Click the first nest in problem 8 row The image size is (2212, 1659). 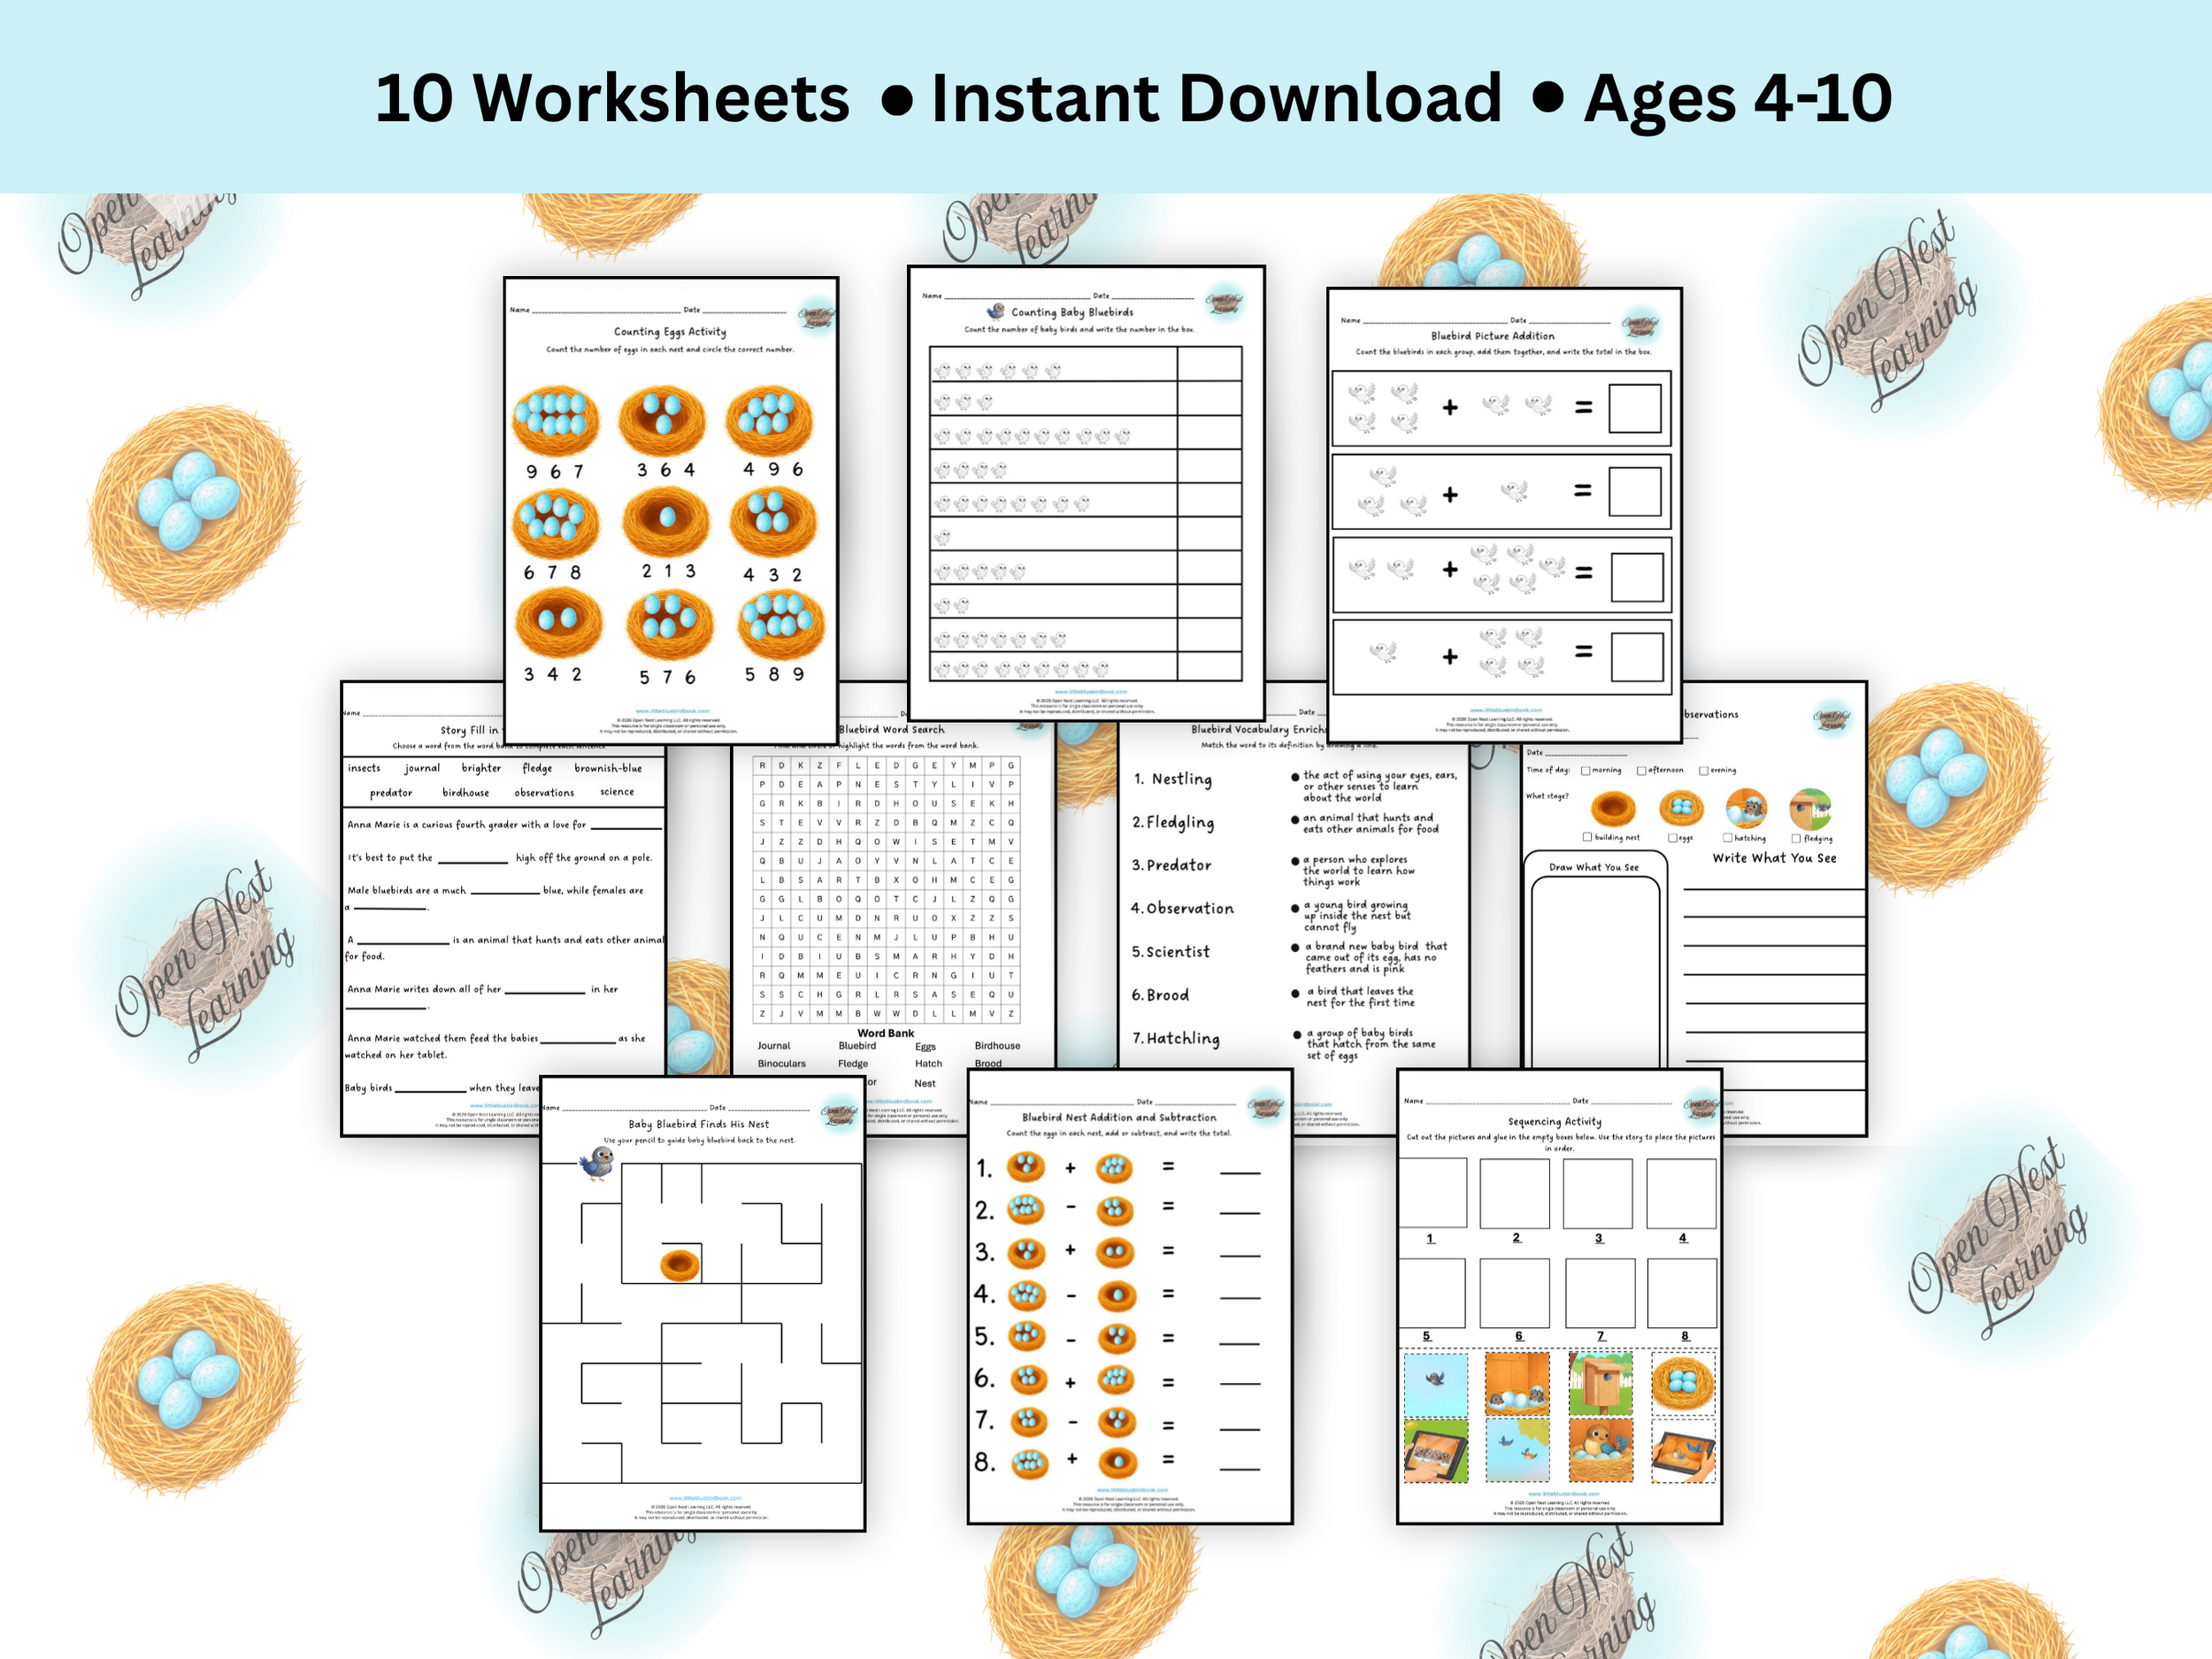(1029, 1463)
